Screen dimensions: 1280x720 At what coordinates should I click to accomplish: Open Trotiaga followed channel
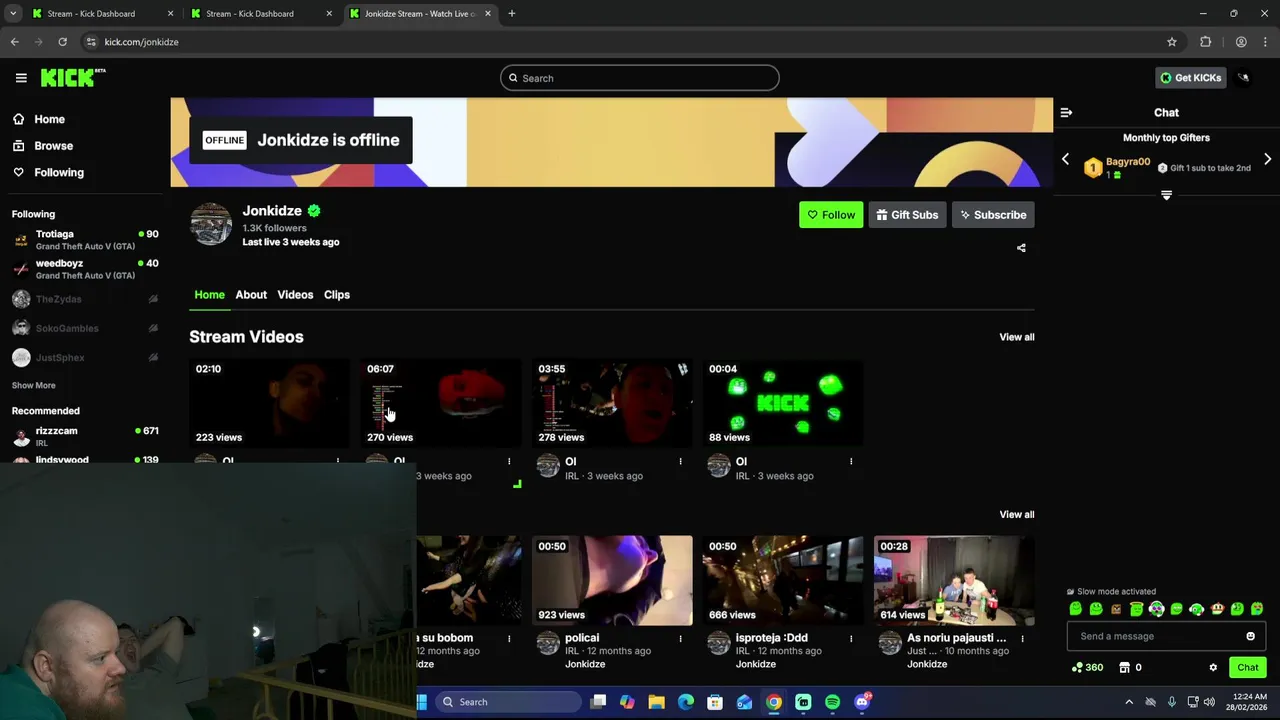[x=84, y=240]
